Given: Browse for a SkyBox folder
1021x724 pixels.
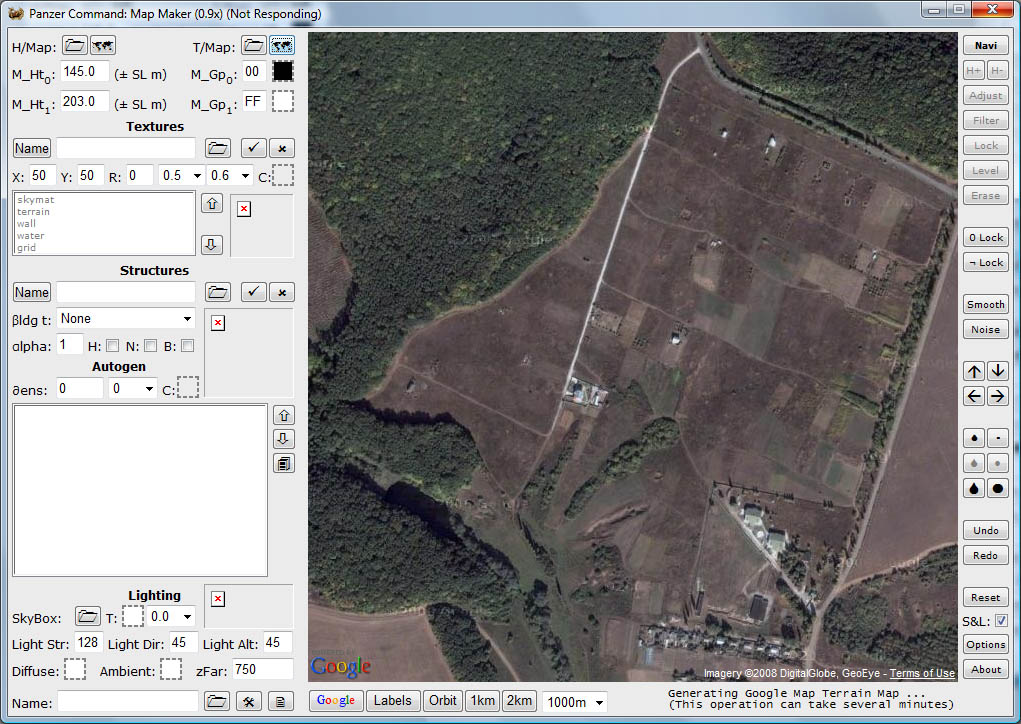Looking at the screenshot, I should (x=87, y=616).
